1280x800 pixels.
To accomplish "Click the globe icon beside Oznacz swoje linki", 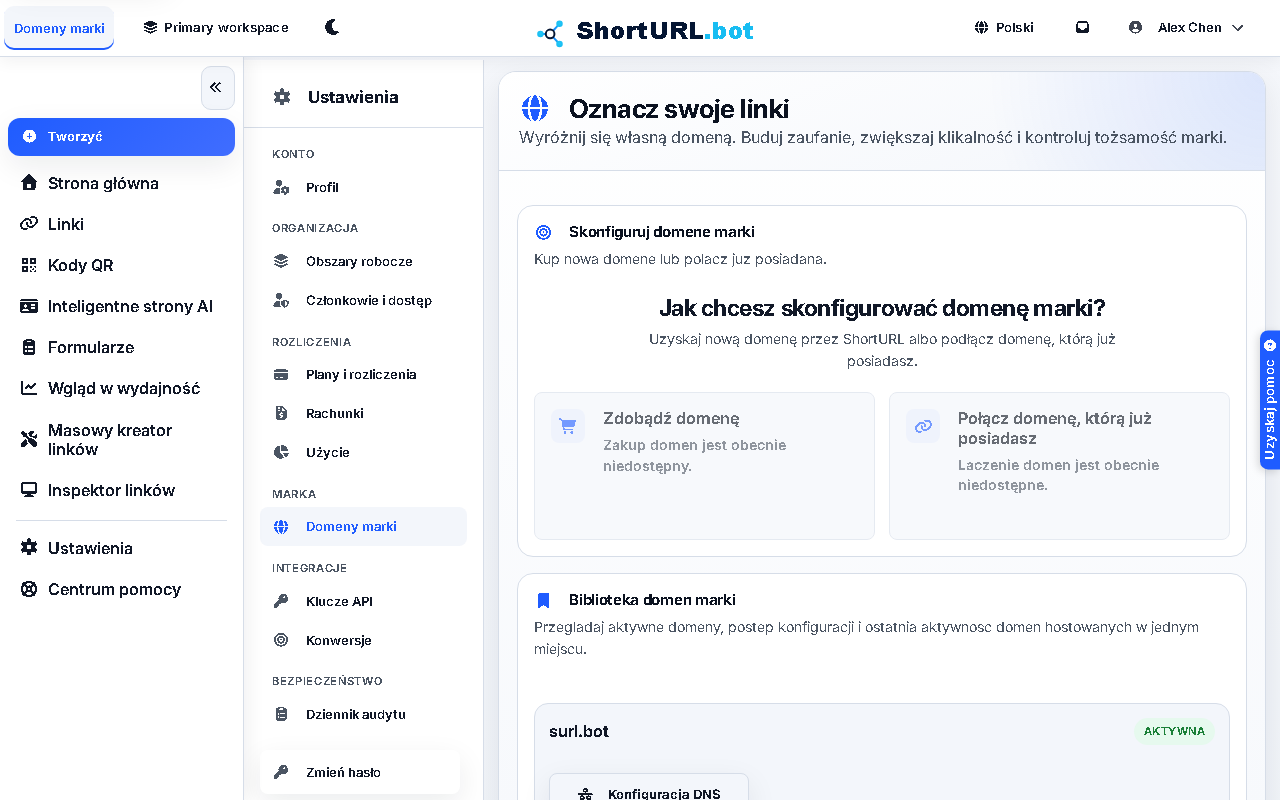I will pos(535,108).
